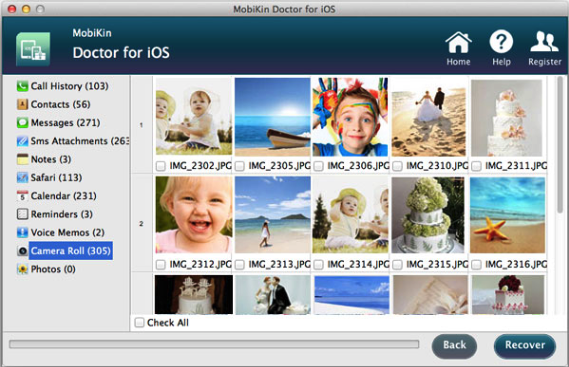
Task: Check the IMG_2315.JPG checkbox
Action: point(397,265)
